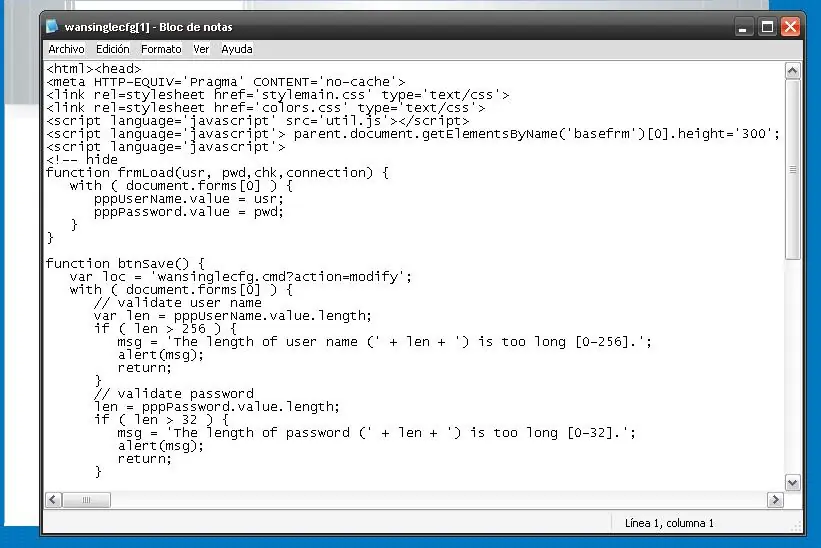
Task: Click the horizontal scrollbar thumb
Action: pyautogui.click(x=86, y=500)
